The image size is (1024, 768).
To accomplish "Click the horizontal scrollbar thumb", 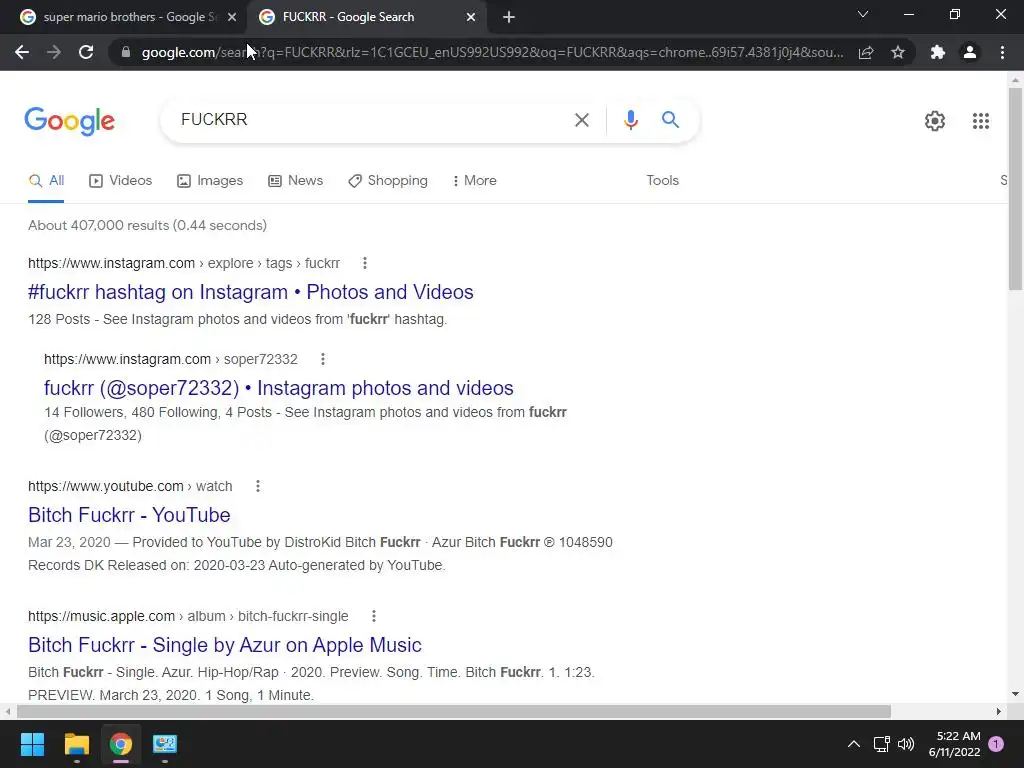I will tap(454, 712).
